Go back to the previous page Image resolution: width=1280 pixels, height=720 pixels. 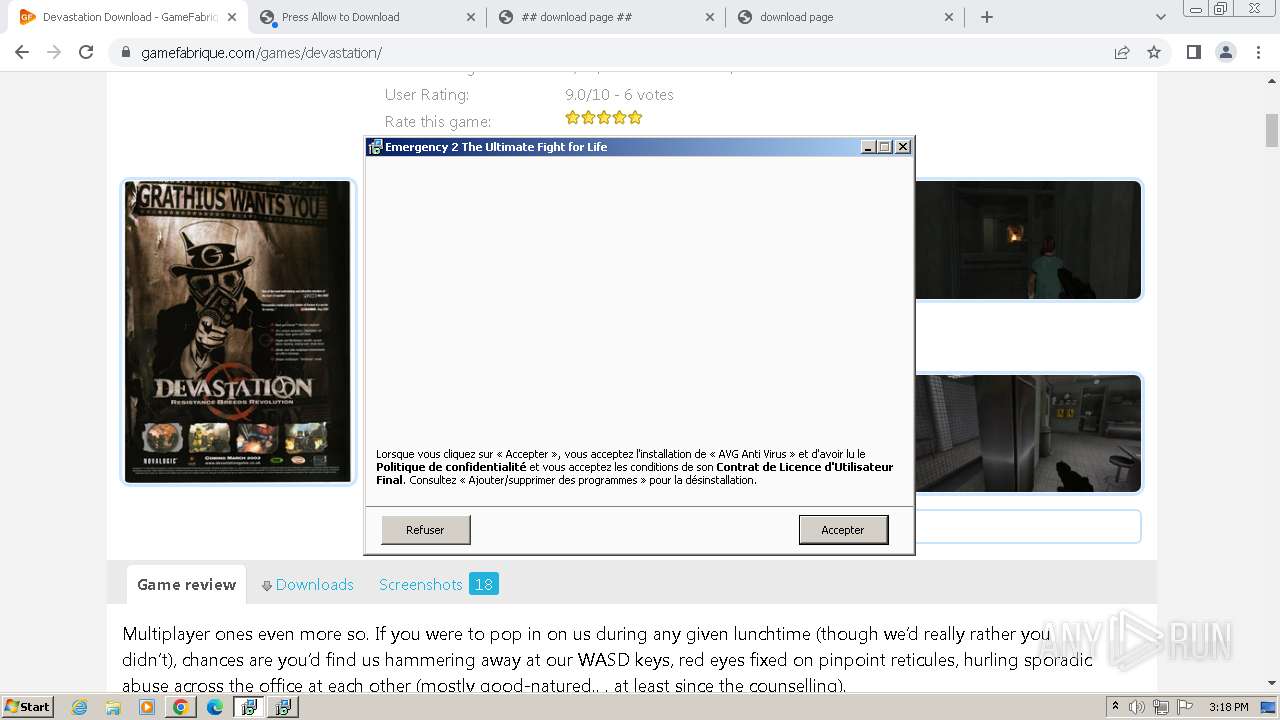click(22, 52)
